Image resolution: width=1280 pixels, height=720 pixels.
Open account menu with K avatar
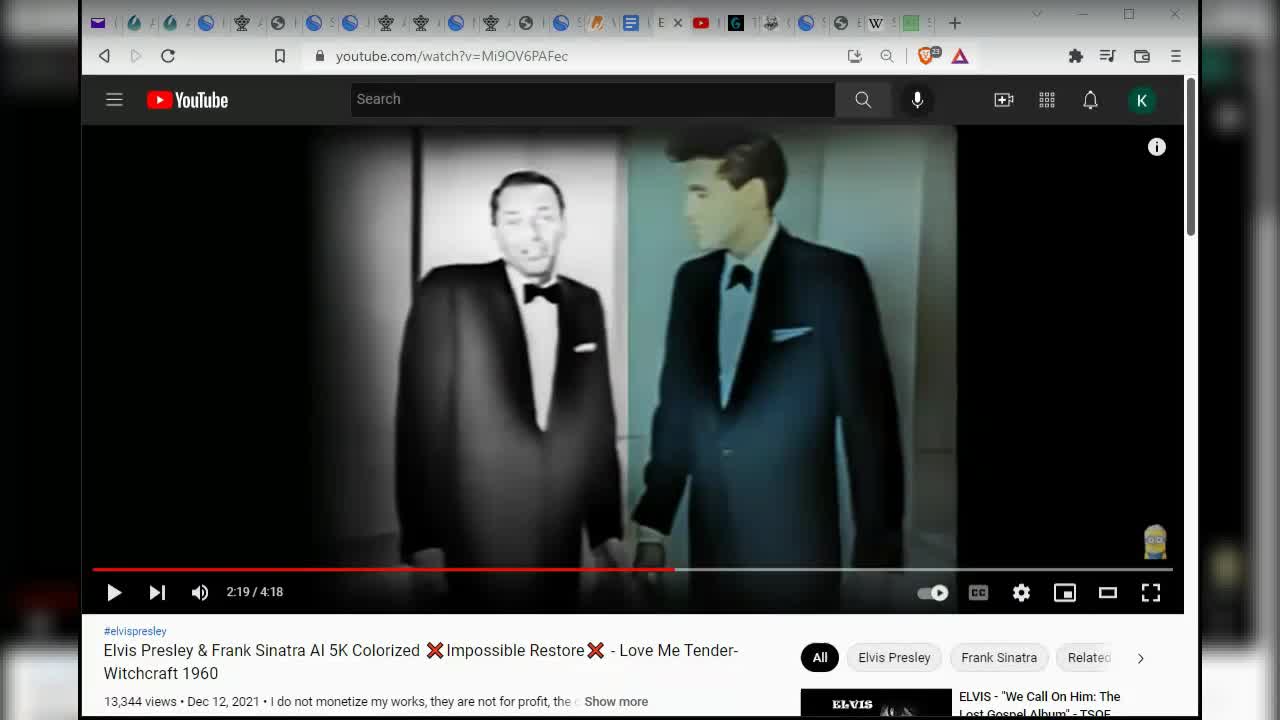(x=1141, y=100)
